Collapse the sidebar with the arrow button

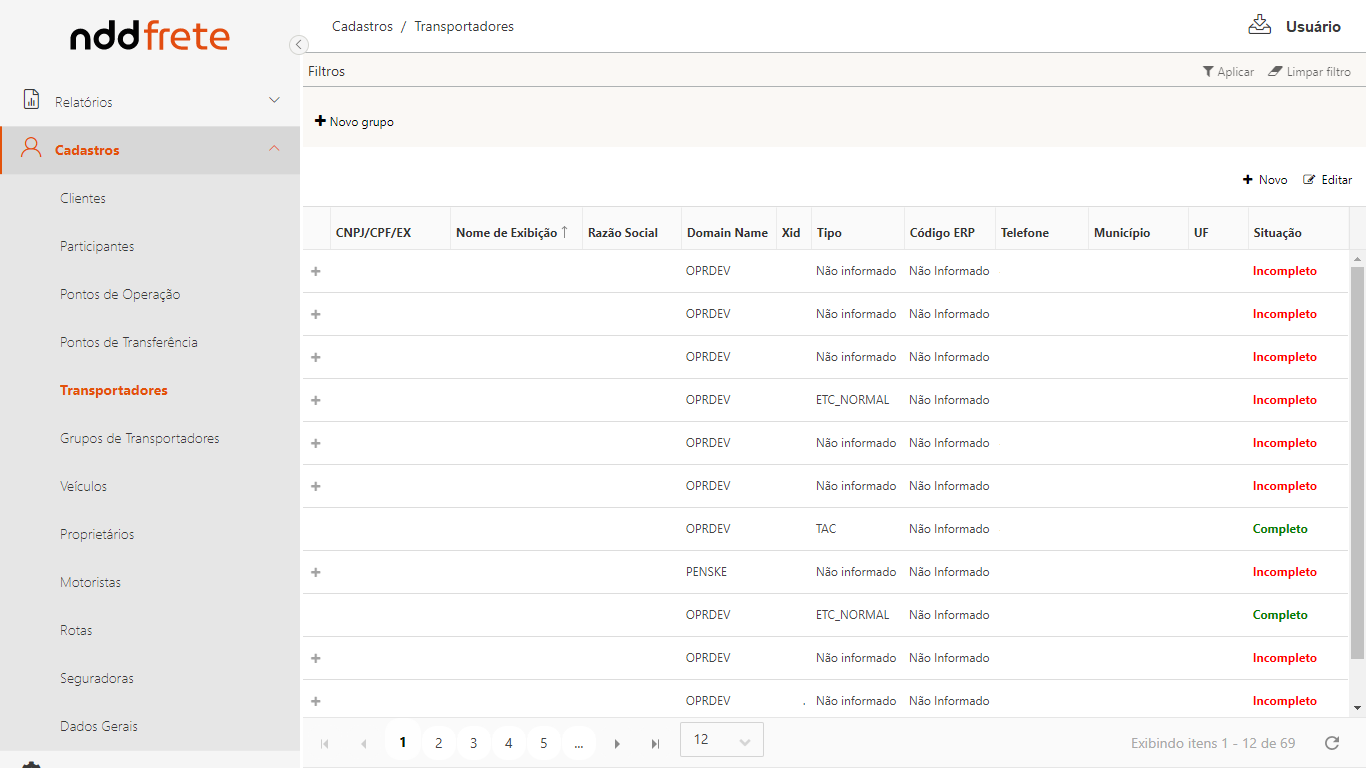(298, 44)
